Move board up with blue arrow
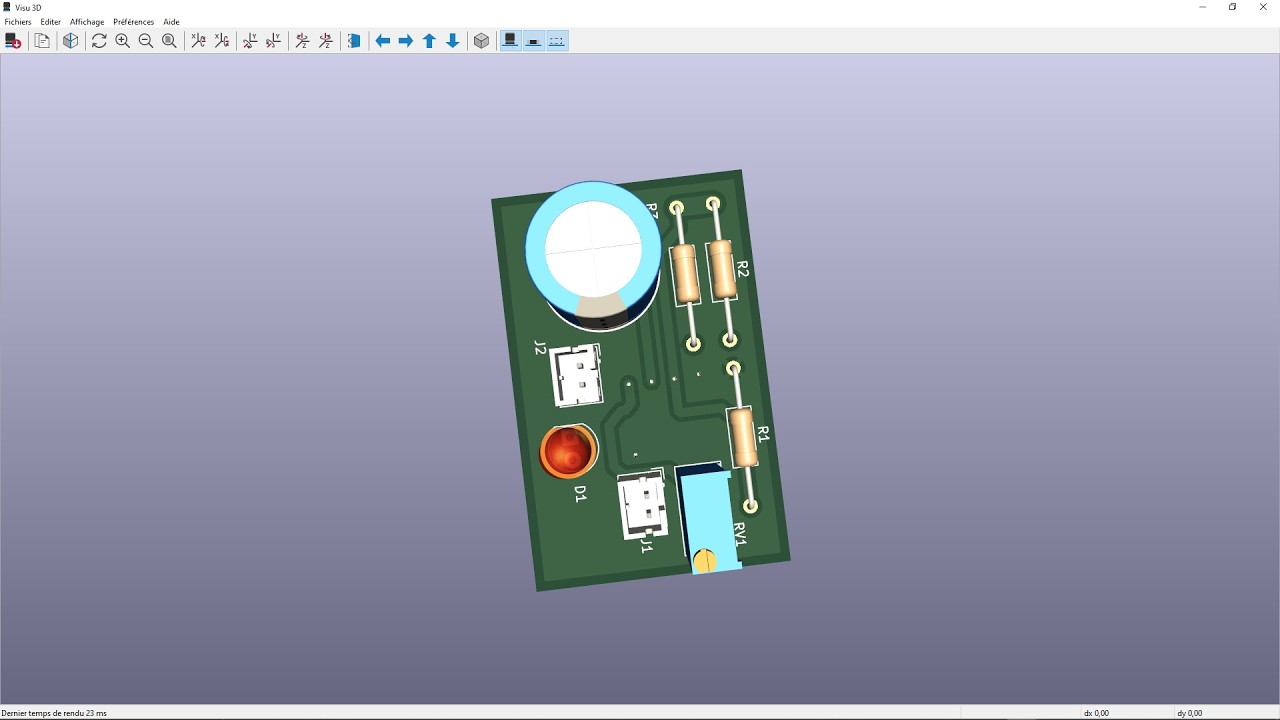 click(x=429, y=41)
